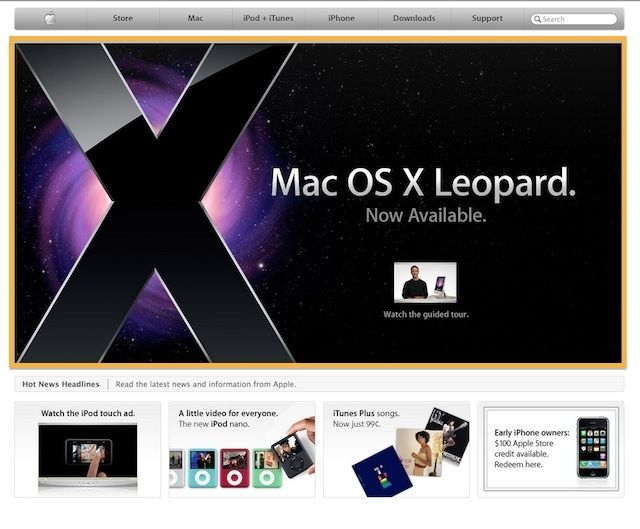Open the iPod touch ad video thumbnail

coord(87,455)
